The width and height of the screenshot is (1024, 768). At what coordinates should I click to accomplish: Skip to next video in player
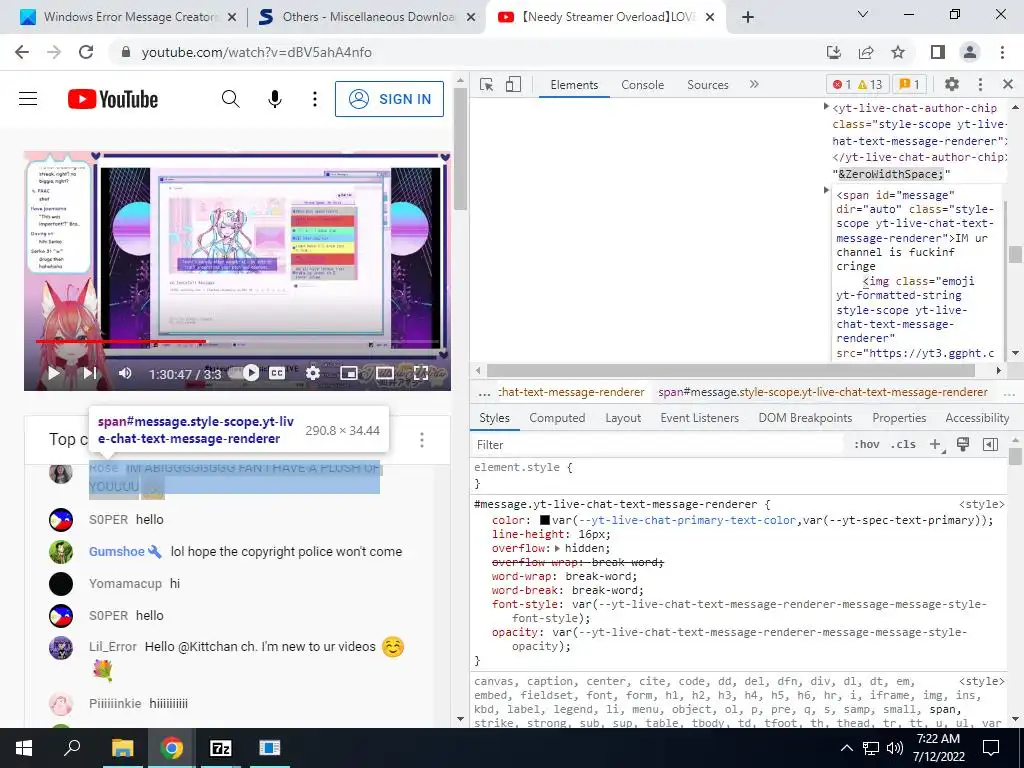click(x=89, y=373)
